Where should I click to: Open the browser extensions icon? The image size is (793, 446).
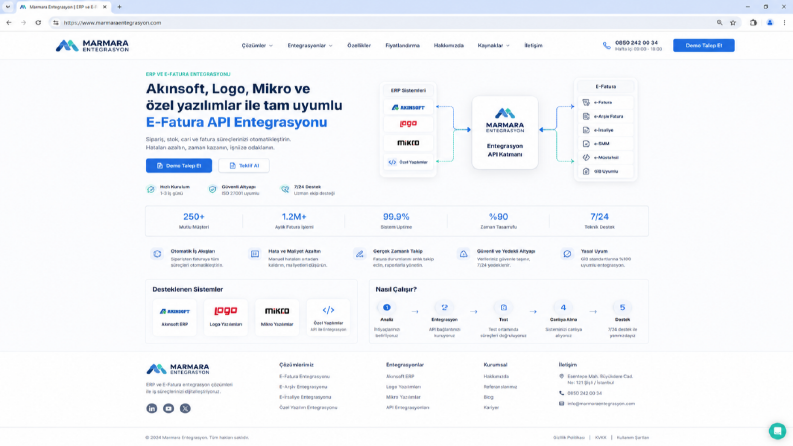click(x=753, y=23)
